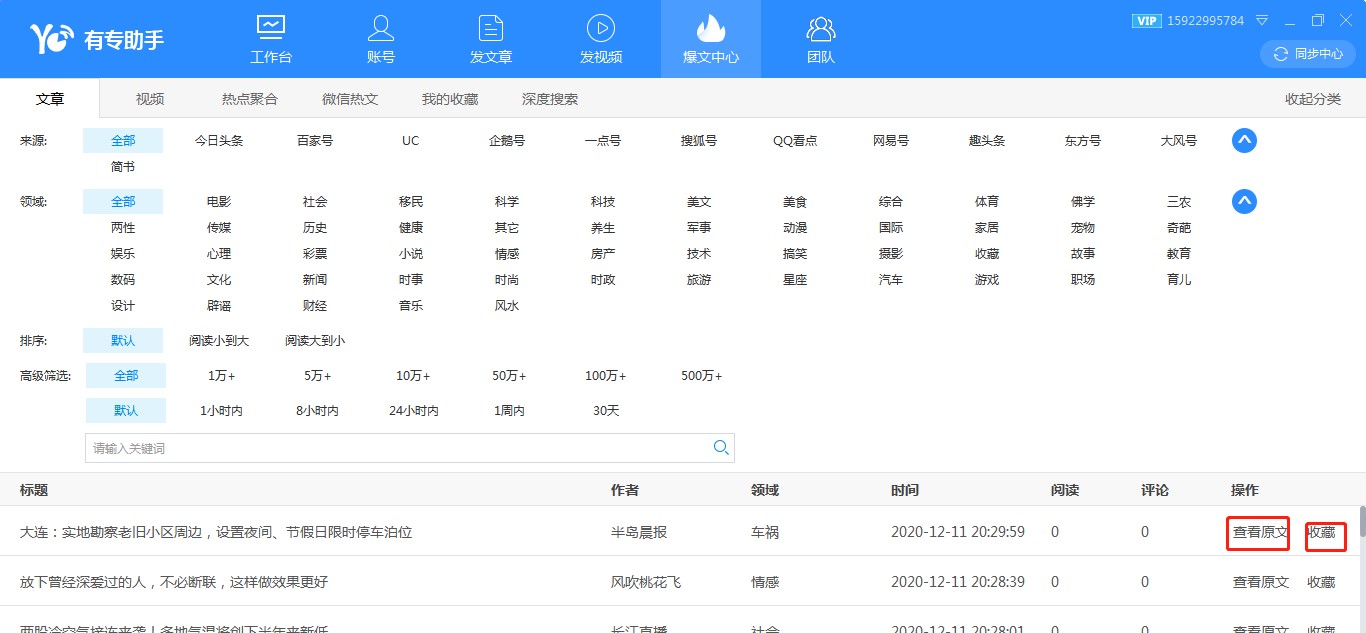The width and height of the screenshot is (1366, 633).
Task: Switch to the 微信热文 tab
Action: point(350,99)
